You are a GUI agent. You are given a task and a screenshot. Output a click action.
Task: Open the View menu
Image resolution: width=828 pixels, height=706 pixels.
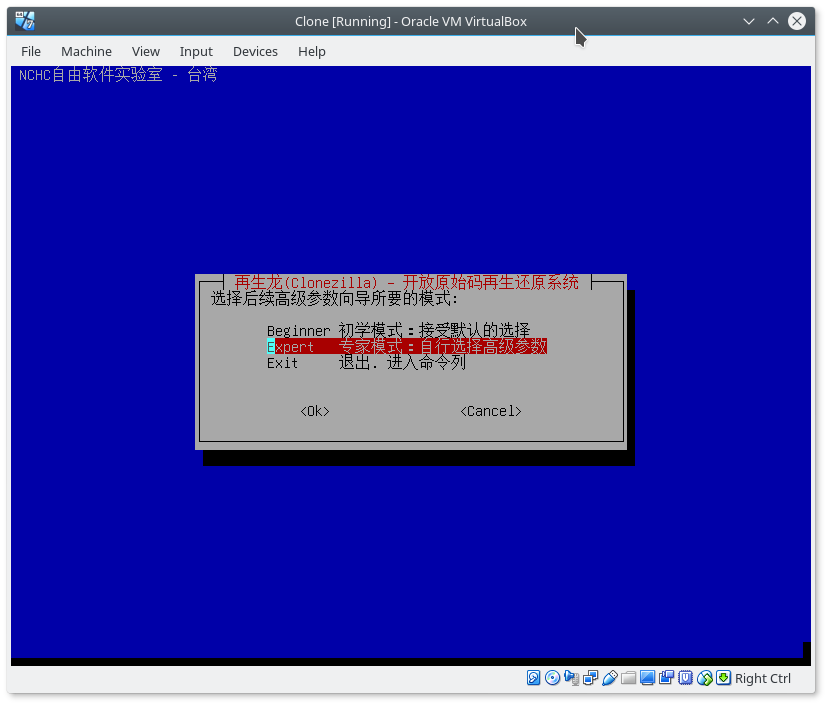(x=146, y=51)
